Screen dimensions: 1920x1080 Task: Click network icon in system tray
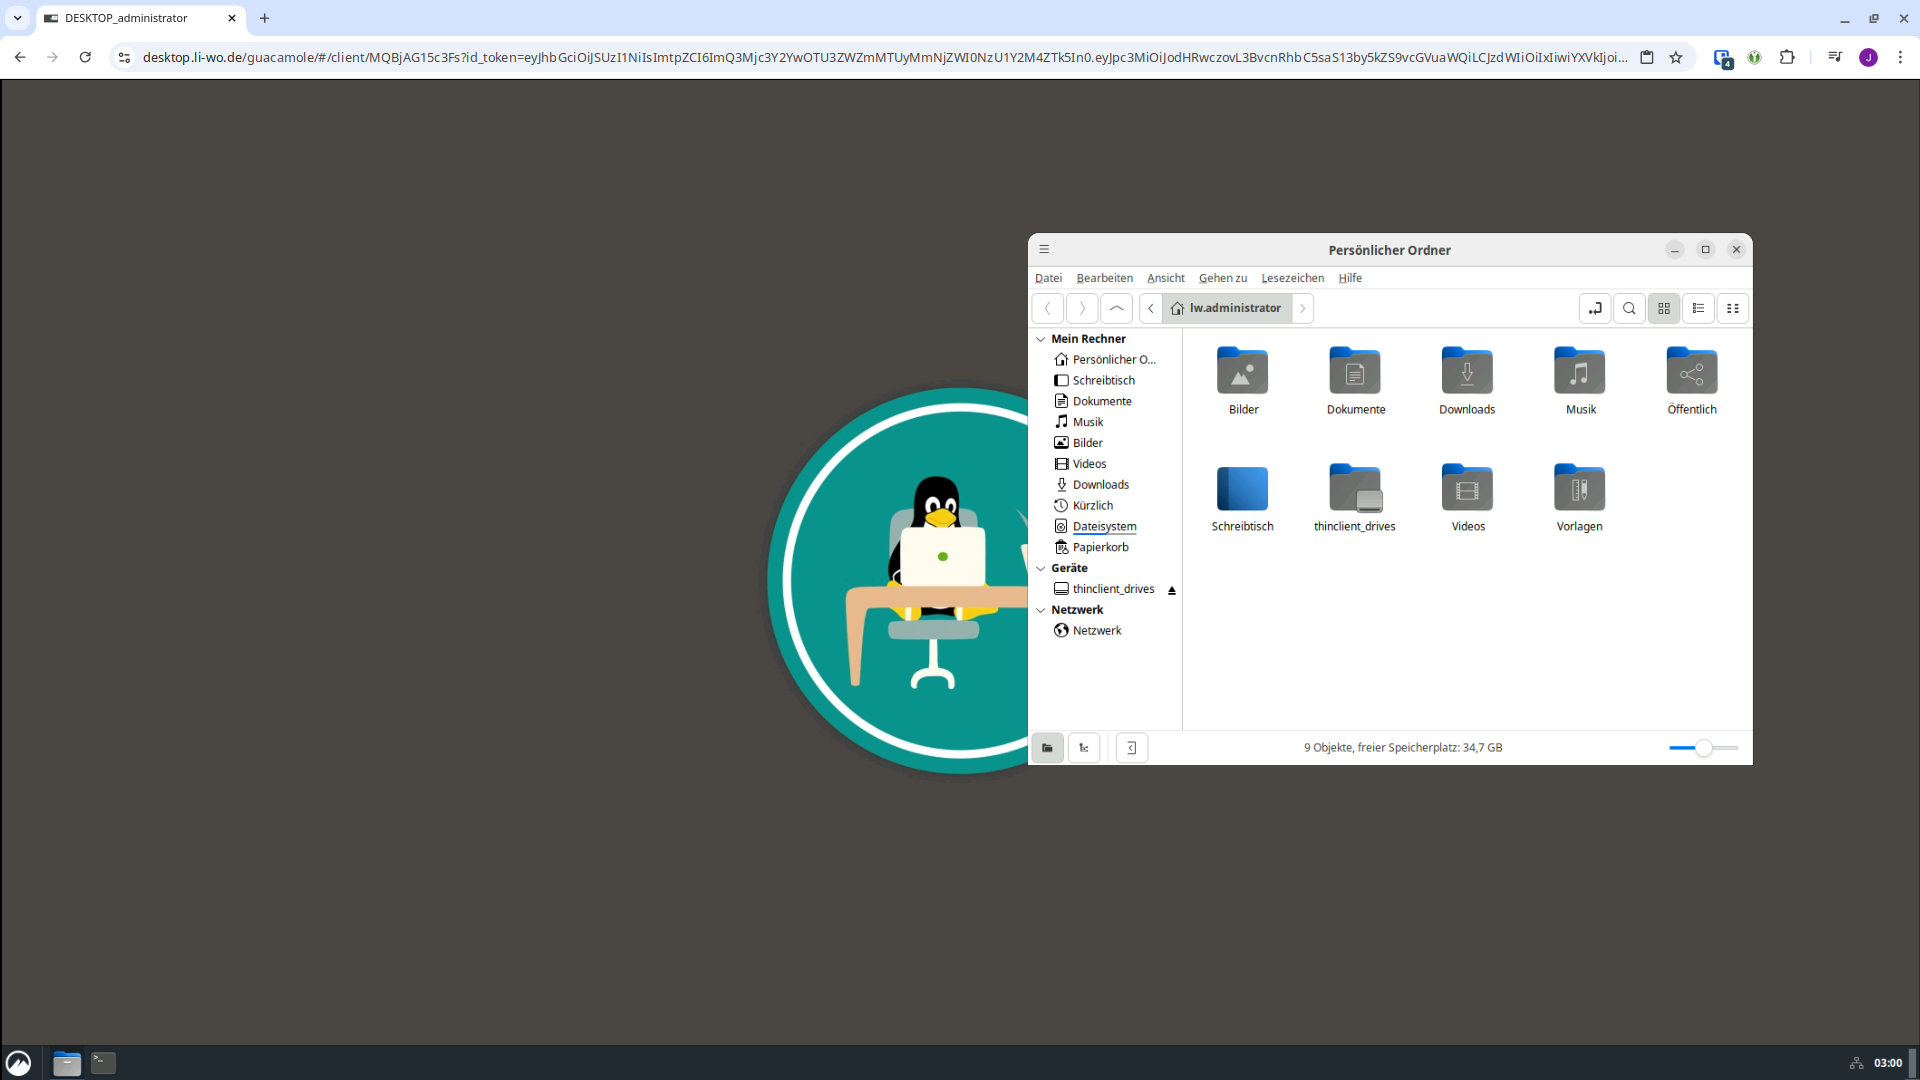click(1856, 1063)
